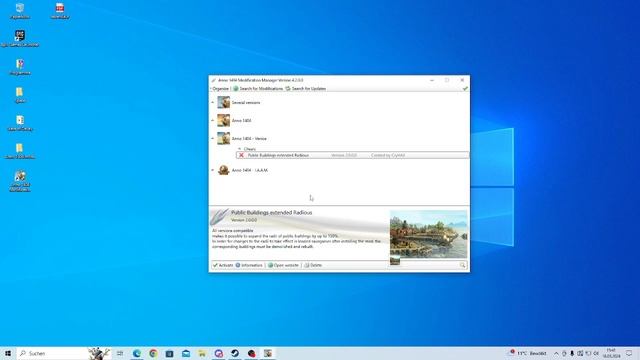Viewport: 640px width, 360px height.
Task: Click the green checkmark icon in toolbar
Action: click(465, 89)
